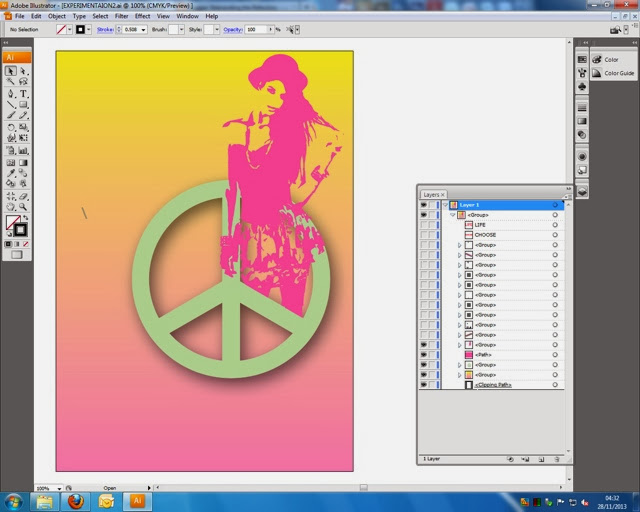Hide Layer 1 using its eye icon
The width and height of the screenshot is (640, 512).
coord(424,205)
